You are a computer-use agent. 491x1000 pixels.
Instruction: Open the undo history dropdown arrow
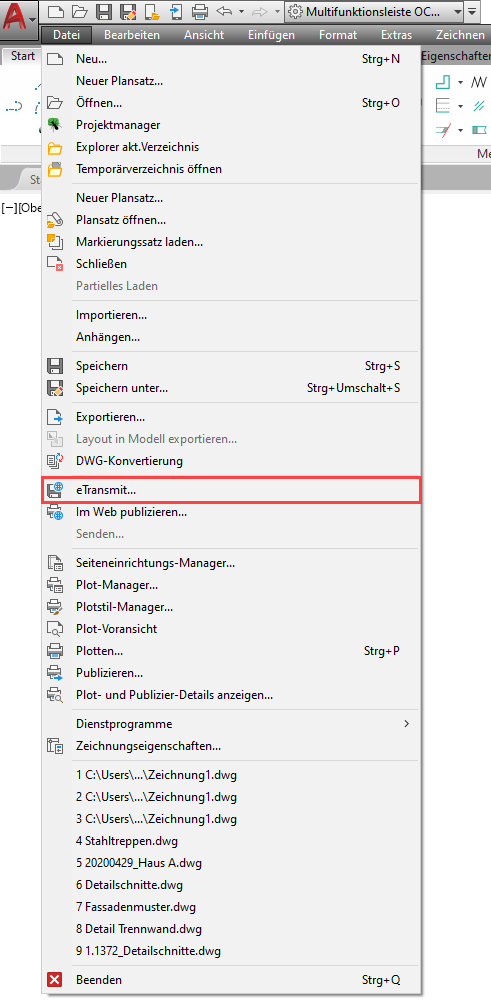241,11
